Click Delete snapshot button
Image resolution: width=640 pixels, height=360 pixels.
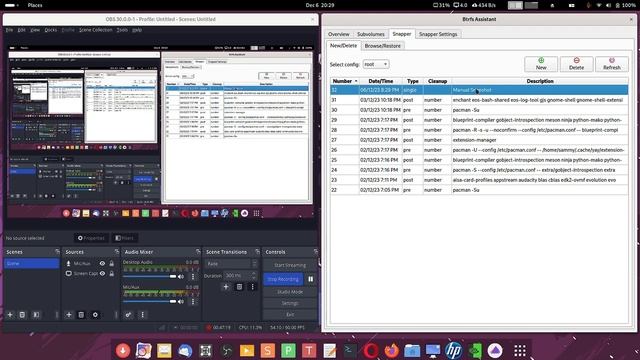(x=576, y=64)
